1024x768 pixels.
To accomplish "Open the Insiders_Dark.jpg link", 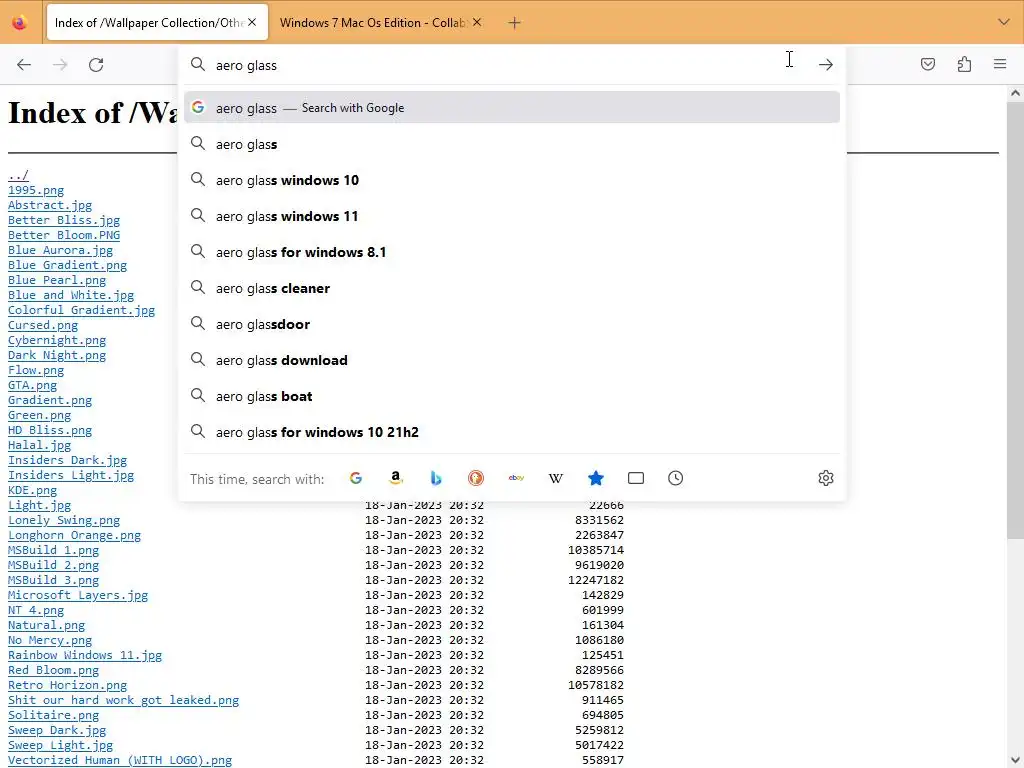I will (67, 460).
